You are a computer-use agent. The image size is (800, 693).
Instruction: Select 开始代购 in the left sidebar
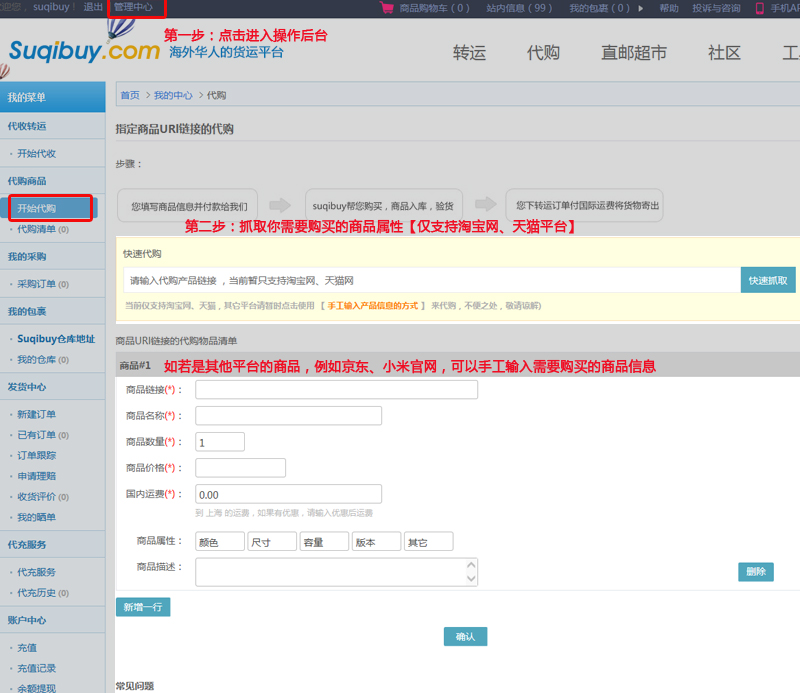tap(37, 208)
